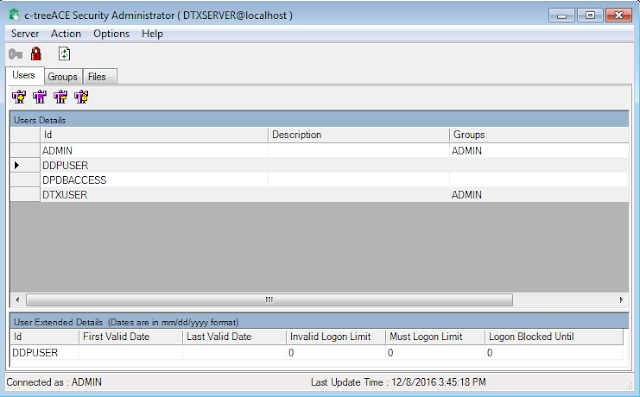Screen dimensions: 640x397
Task: Click the Description cell of the ADMIN user
Action: (359, 151)
